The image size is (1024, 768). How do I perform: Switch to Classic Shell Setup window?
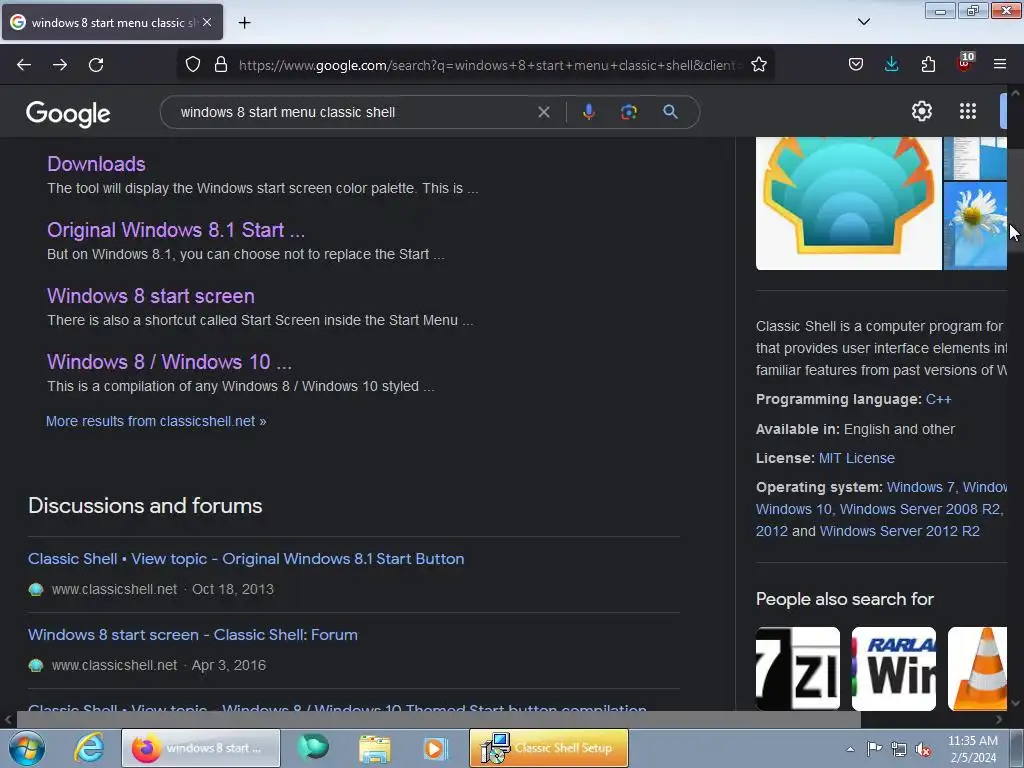tap(549, 748)
